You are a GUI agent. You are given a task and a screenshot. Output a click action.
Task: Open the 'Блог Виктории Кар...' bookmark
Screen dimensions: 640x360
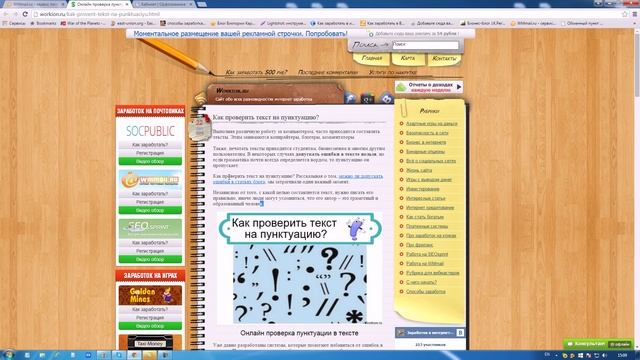click(x=232, y=23)
